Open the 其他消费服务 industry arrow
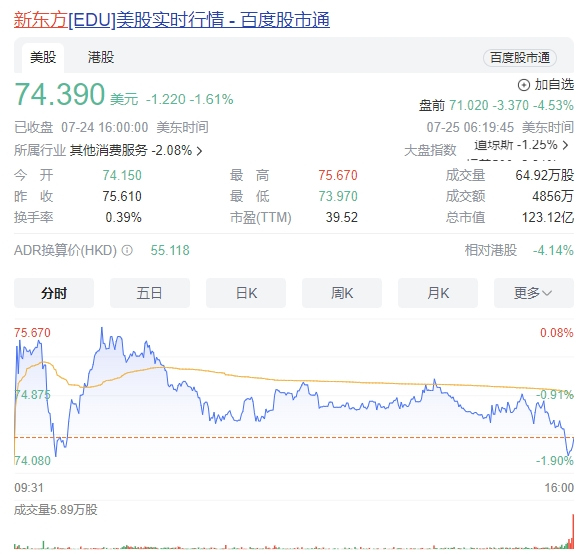This screenshot has width=580, height=554. (x=199, y=151)
